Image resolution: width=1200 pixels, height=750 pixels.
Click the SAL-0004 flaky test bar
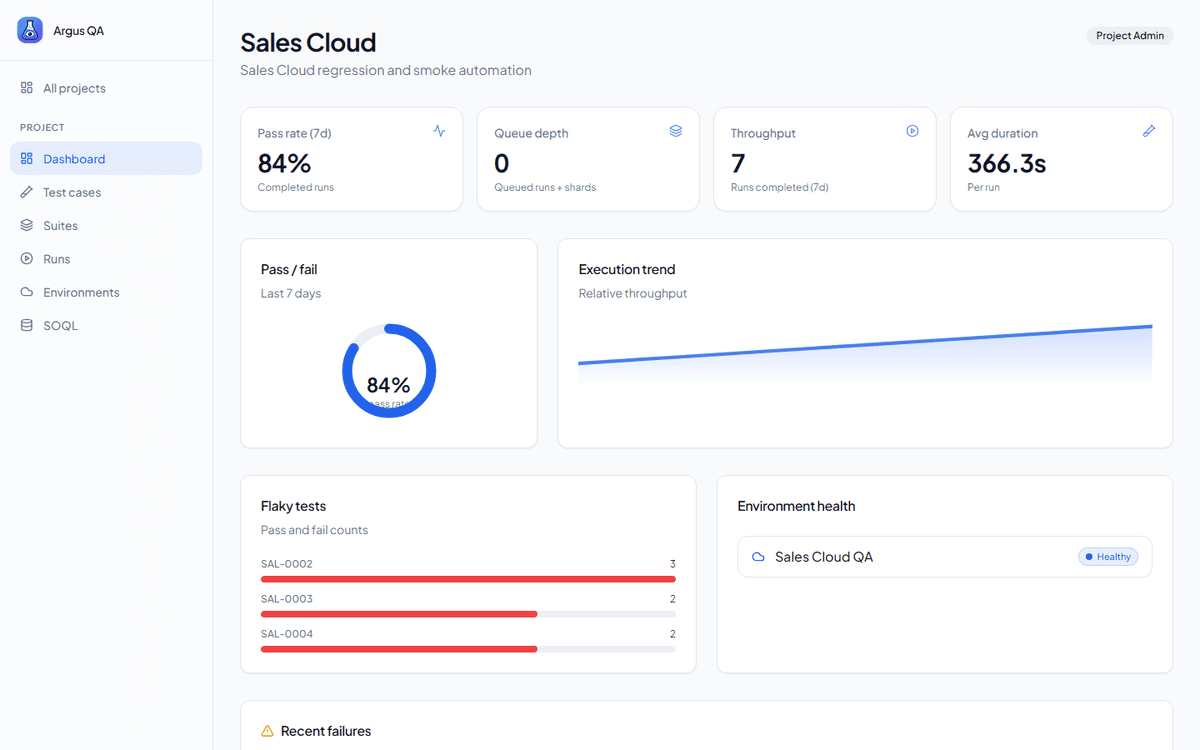click(468, 649)
